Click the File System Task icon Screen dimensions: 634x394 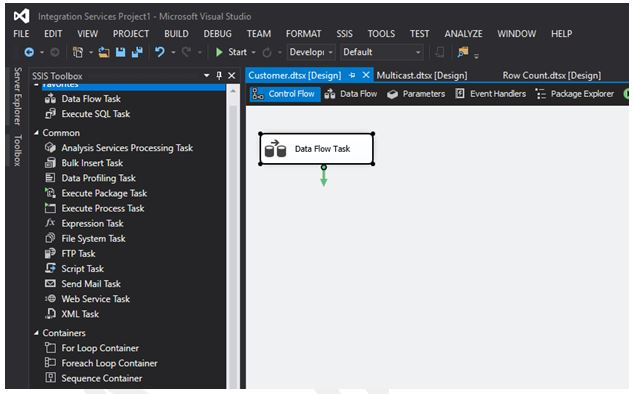[50, 238]
